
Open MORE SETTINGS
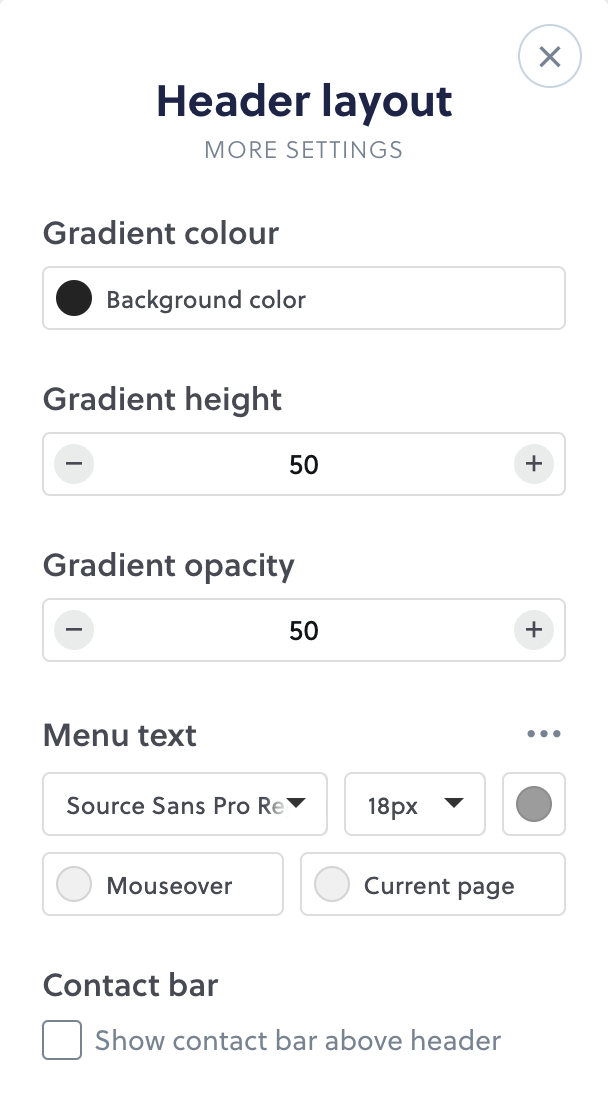(x=303, y=150)
